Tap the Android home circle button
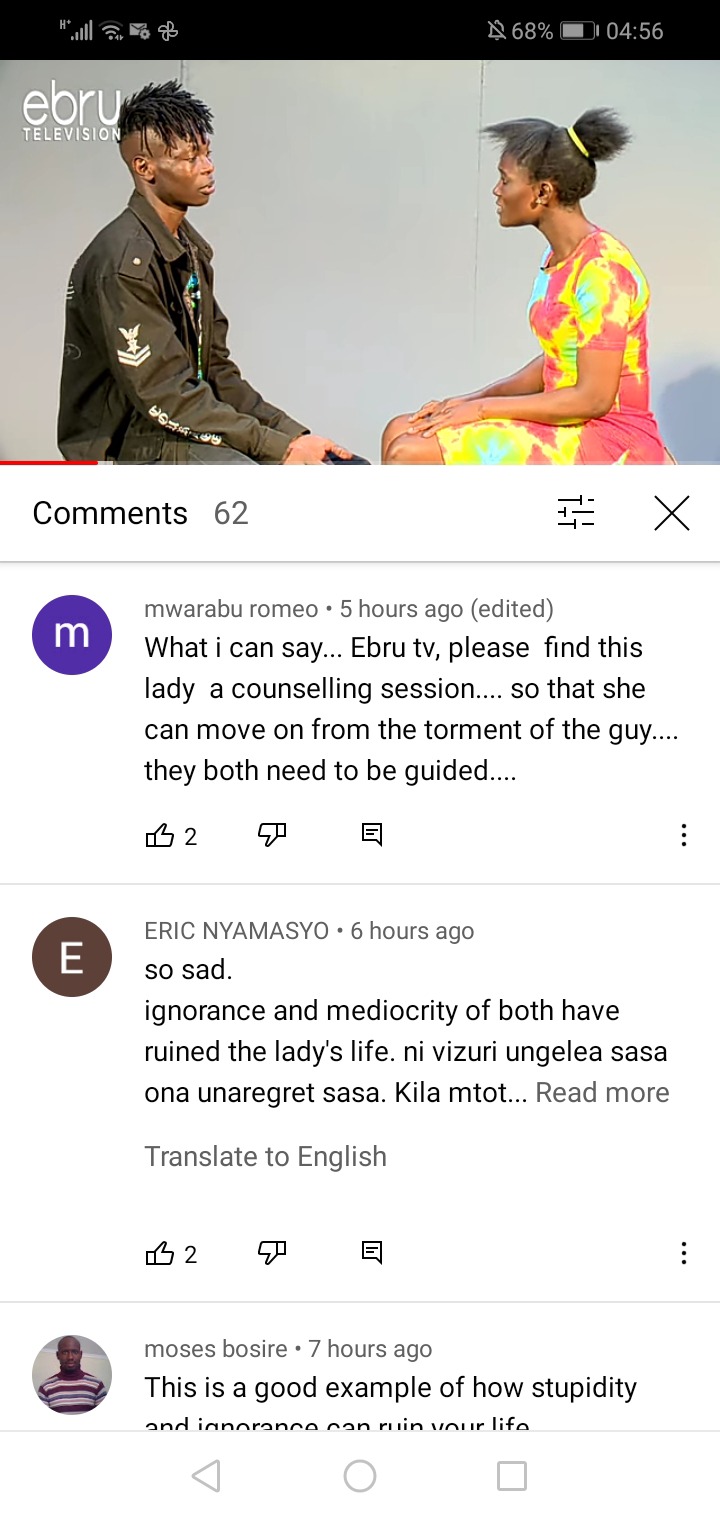This screenshot has height=1520, width=720. pyautogui.click(x=360, y=1476)
